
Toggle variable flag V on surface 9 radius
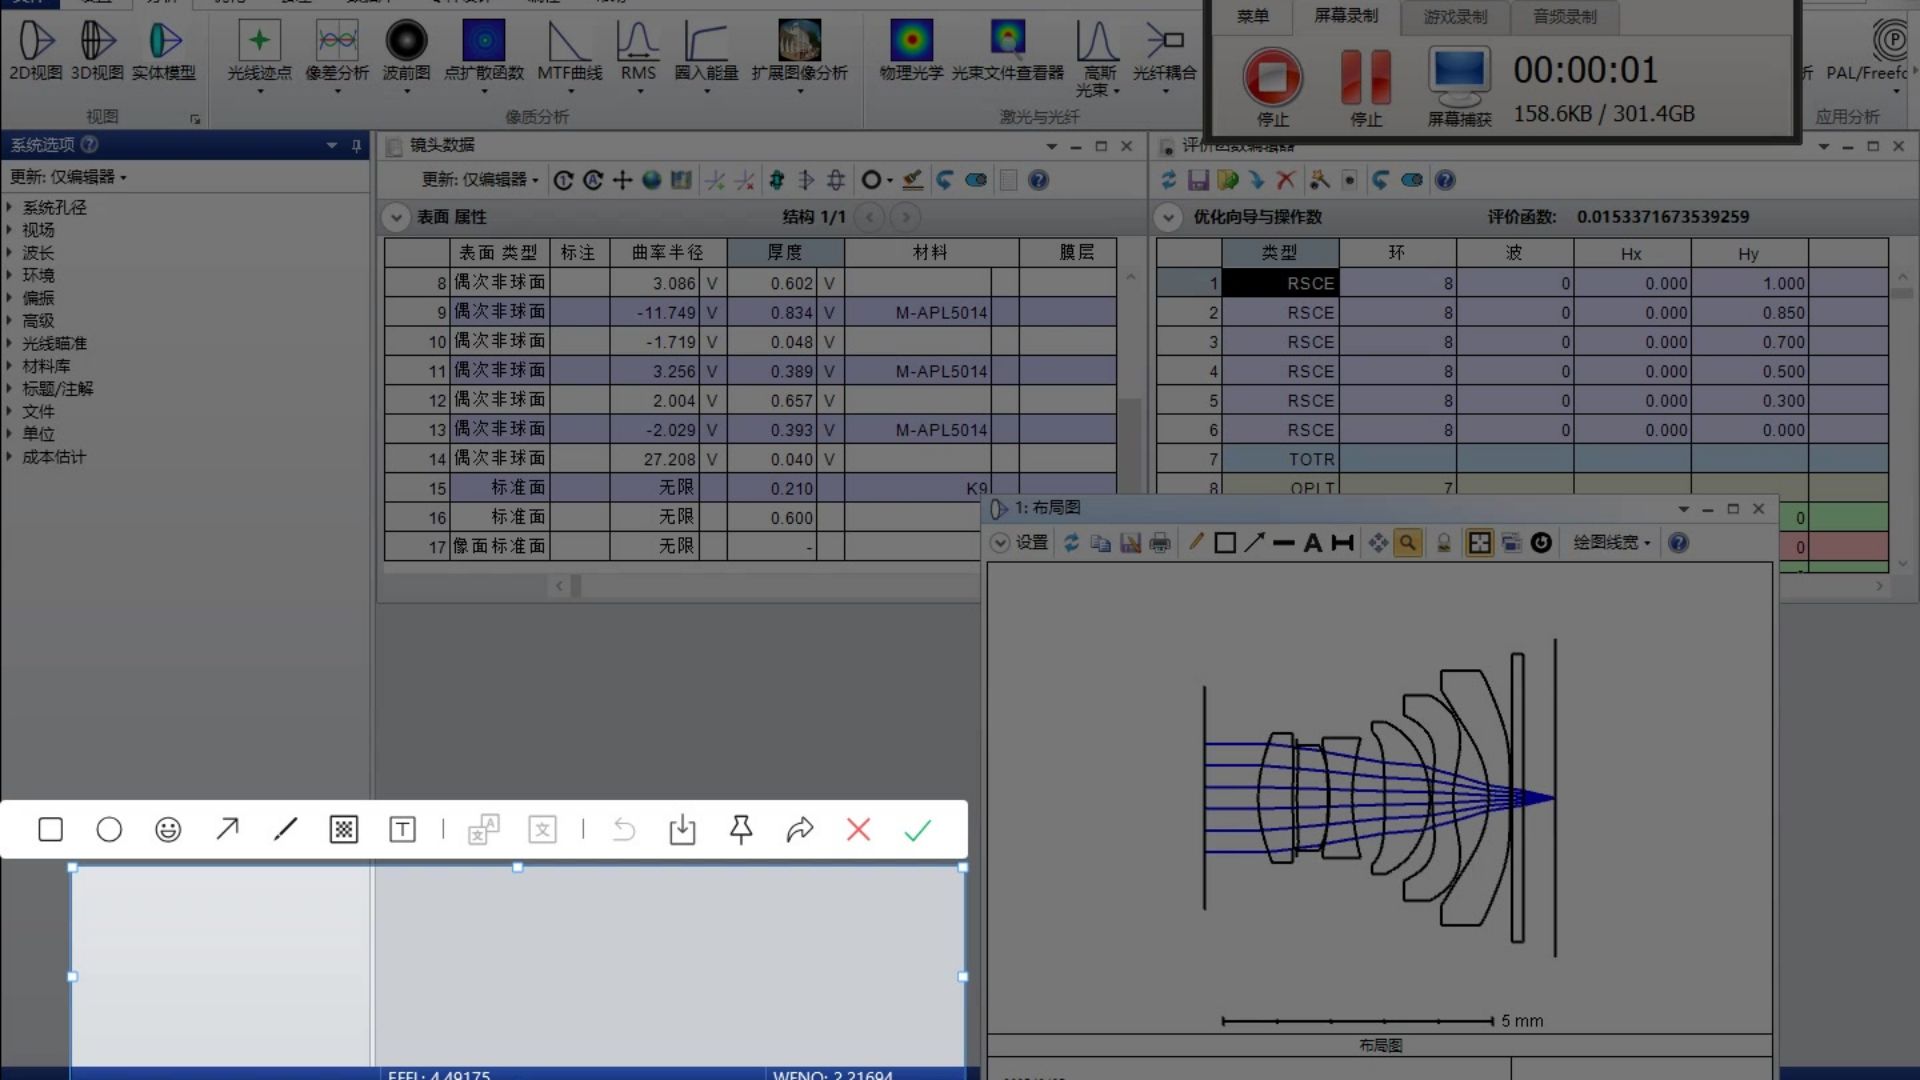pyautogui.click(x=712, y=313)
